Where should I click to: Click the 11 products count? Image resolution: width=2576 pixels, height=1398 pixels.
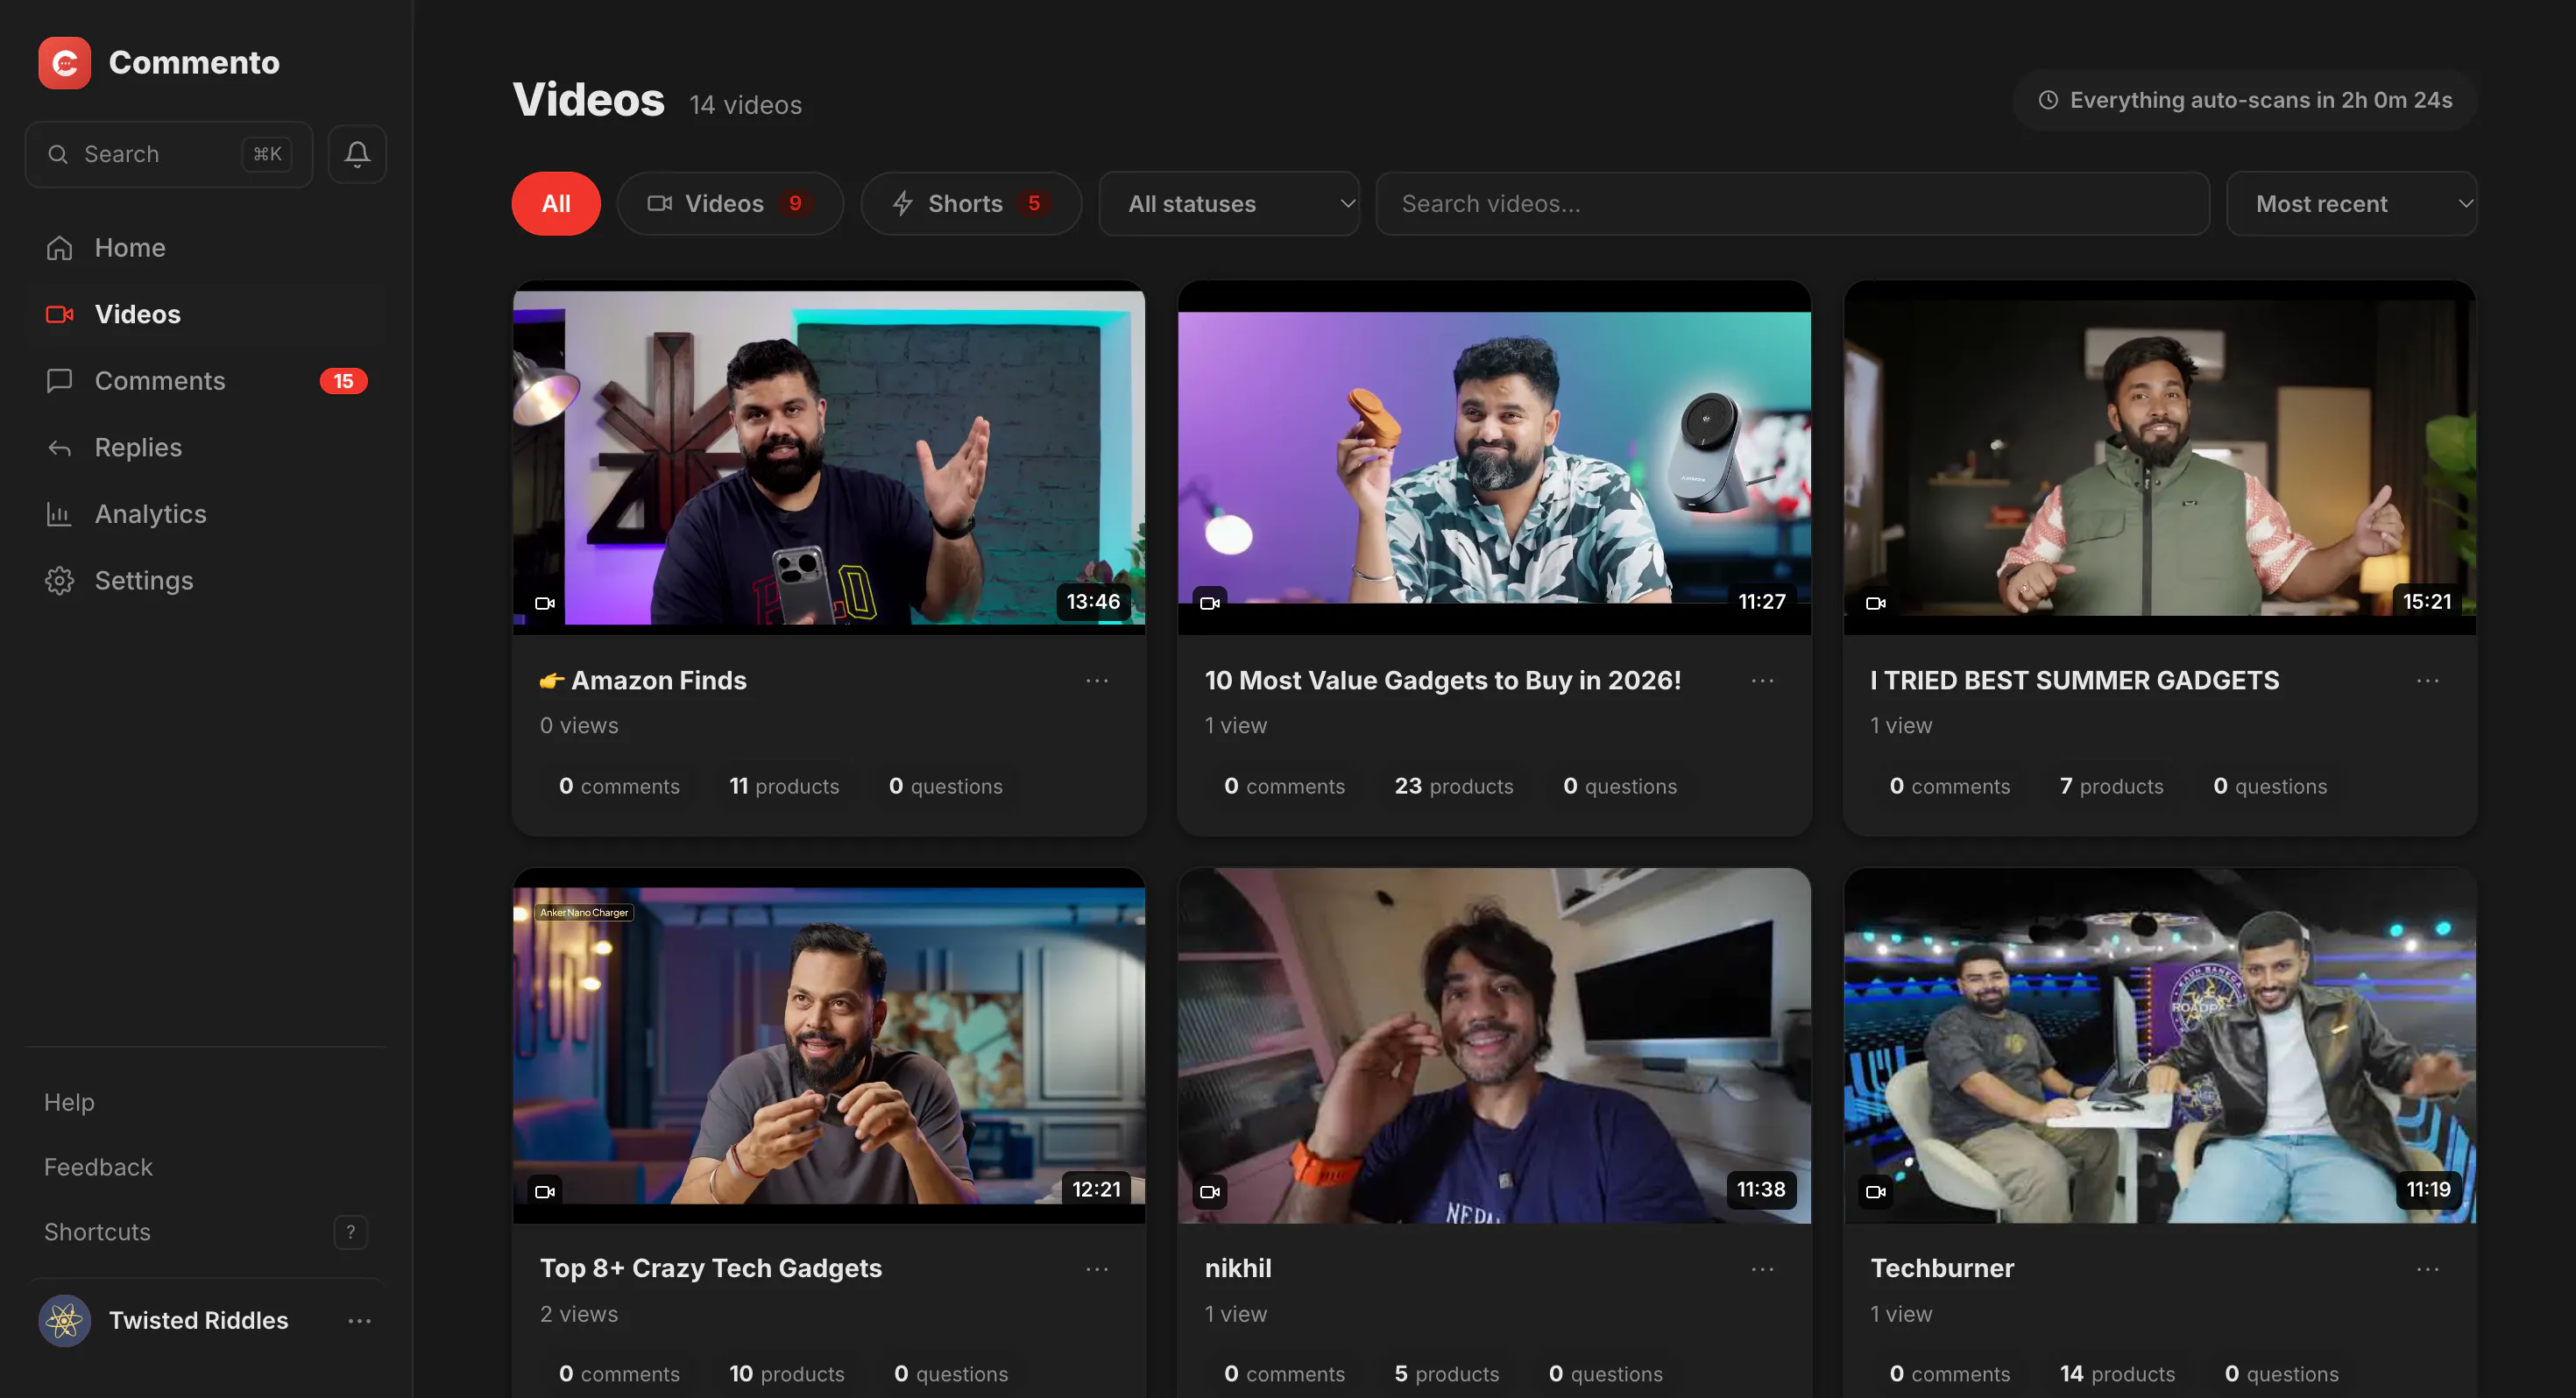784,786
